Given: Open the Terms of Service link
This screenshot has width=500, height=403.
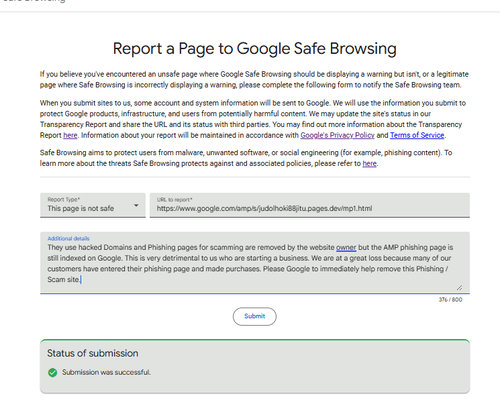Looking at the screenshot, I should (417, 135).
